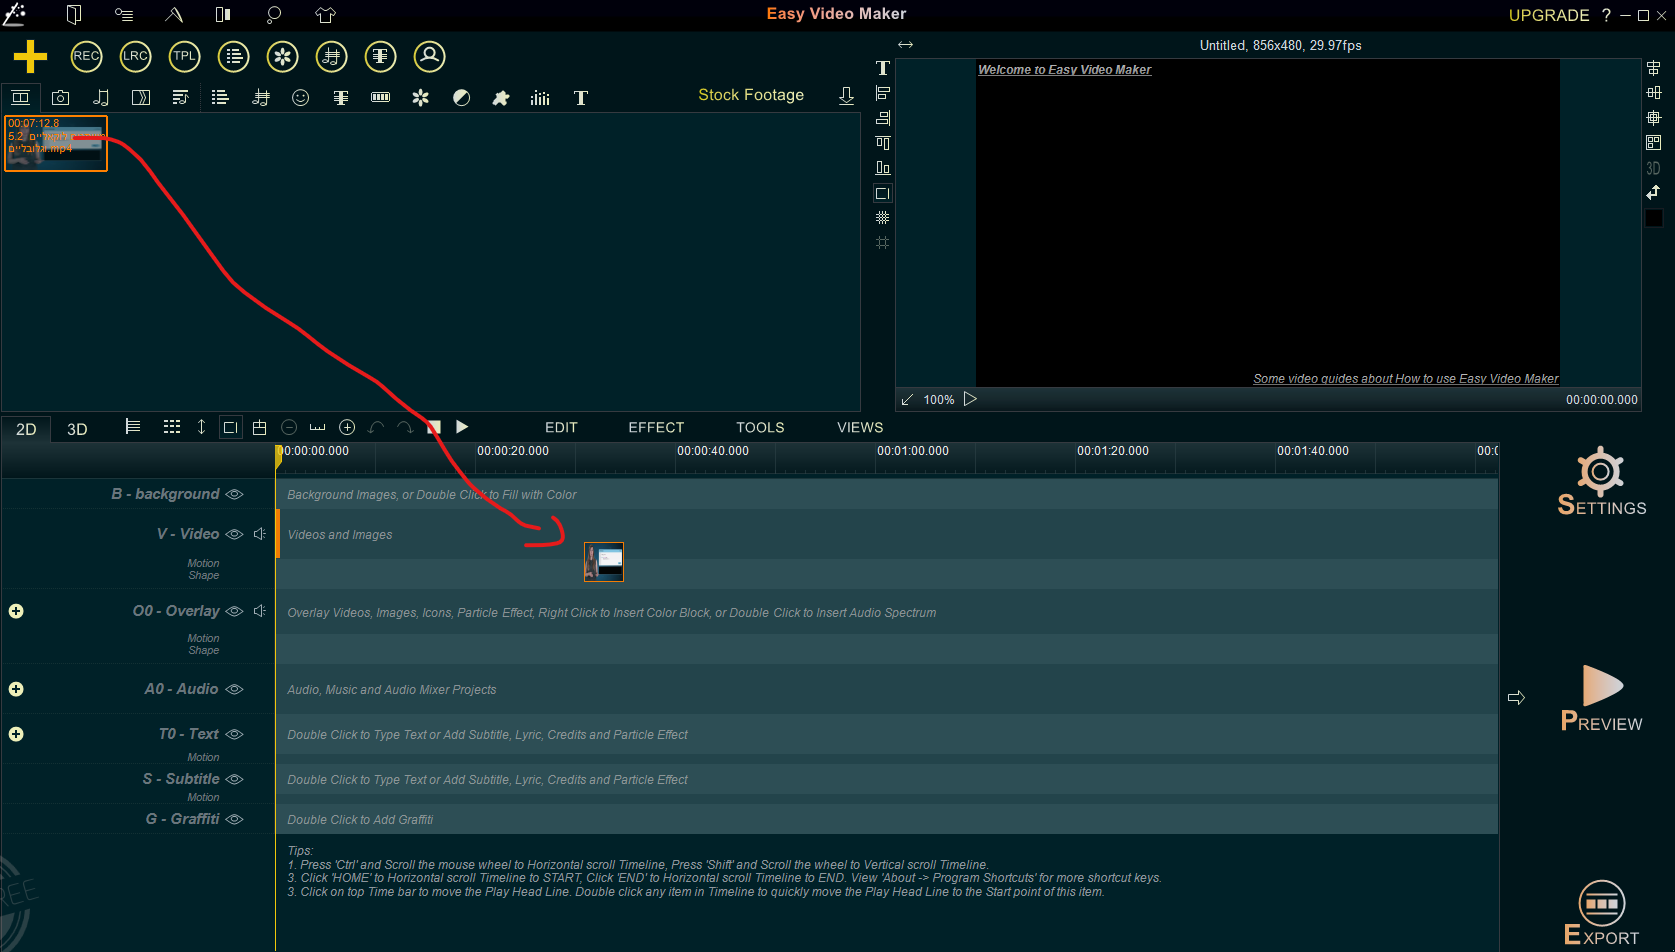Click the redo arrow on timeline toolbar

point(405,427)
